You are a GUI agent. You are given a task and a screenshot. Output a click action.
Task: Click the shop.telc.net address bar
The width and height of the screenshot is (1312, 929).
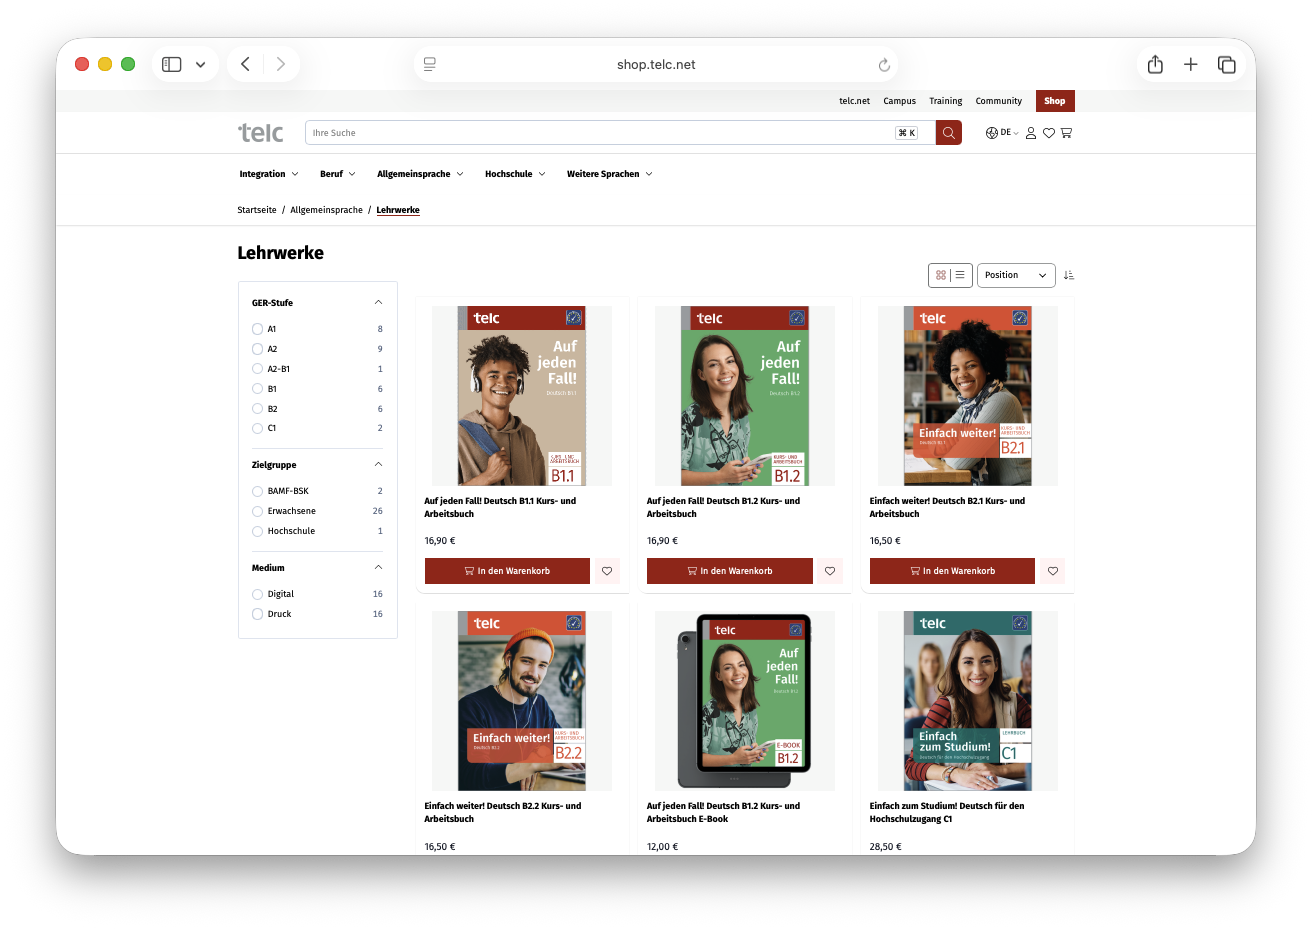click(x=656, y=64)
